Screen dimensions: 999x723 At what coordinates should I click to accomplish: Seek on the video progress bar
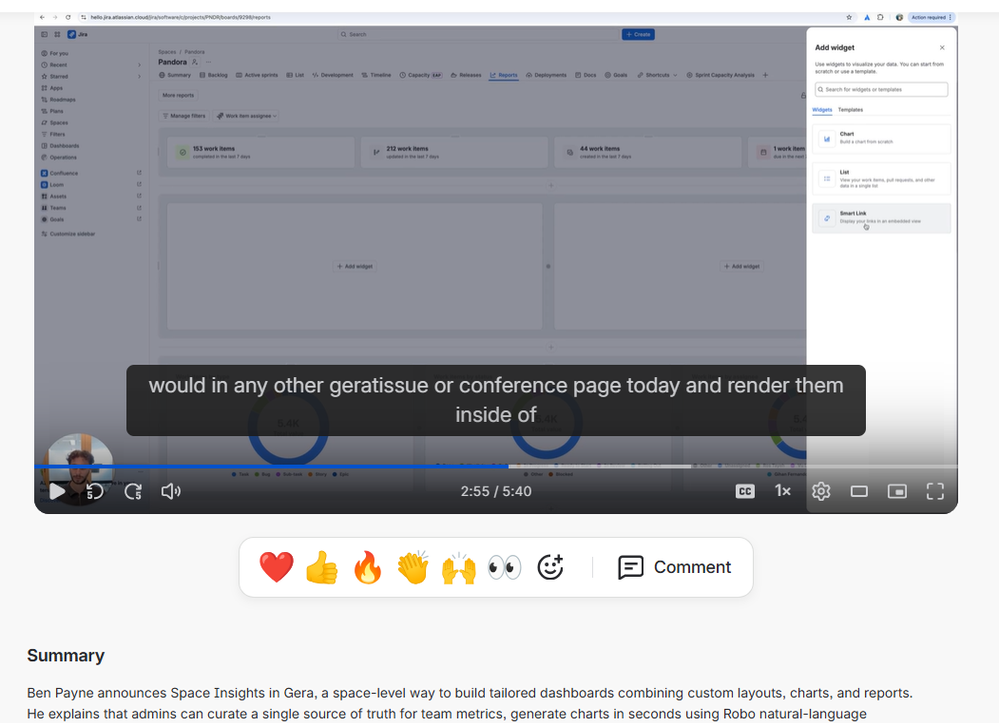[496, 466]
